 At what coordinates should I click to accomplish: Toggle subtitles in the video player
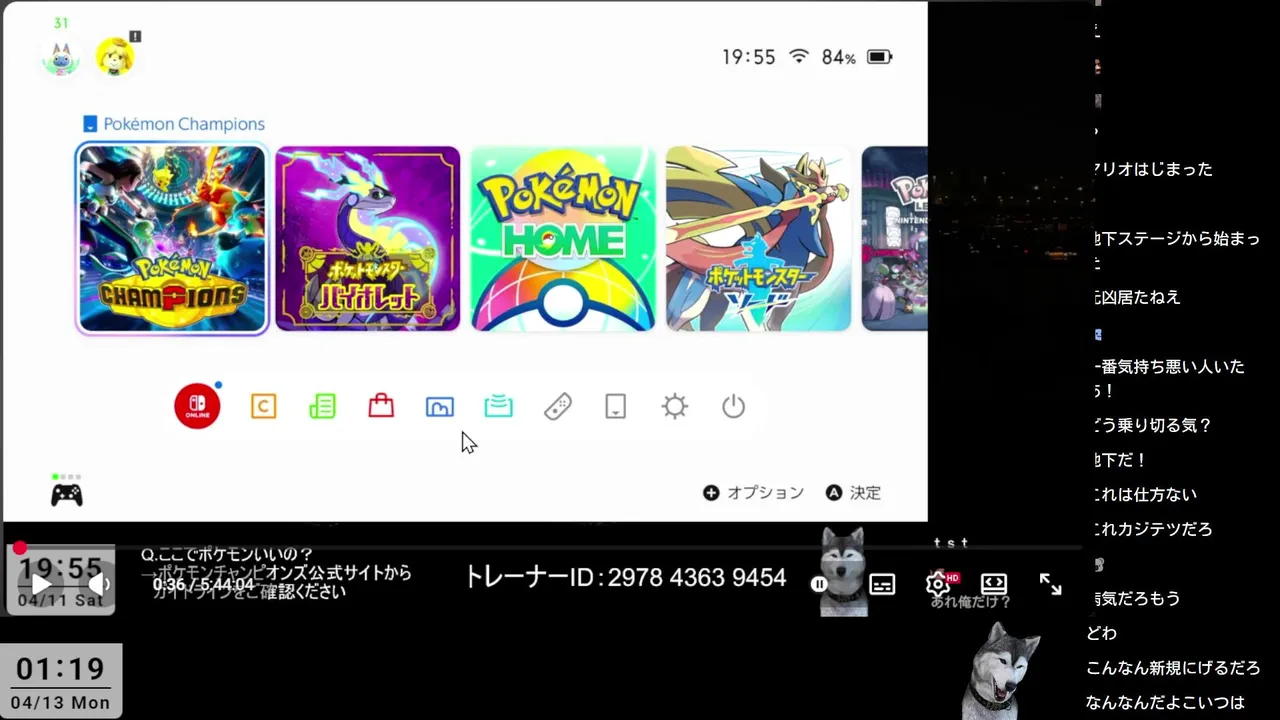pyautogui.click(x=882, y=584)
